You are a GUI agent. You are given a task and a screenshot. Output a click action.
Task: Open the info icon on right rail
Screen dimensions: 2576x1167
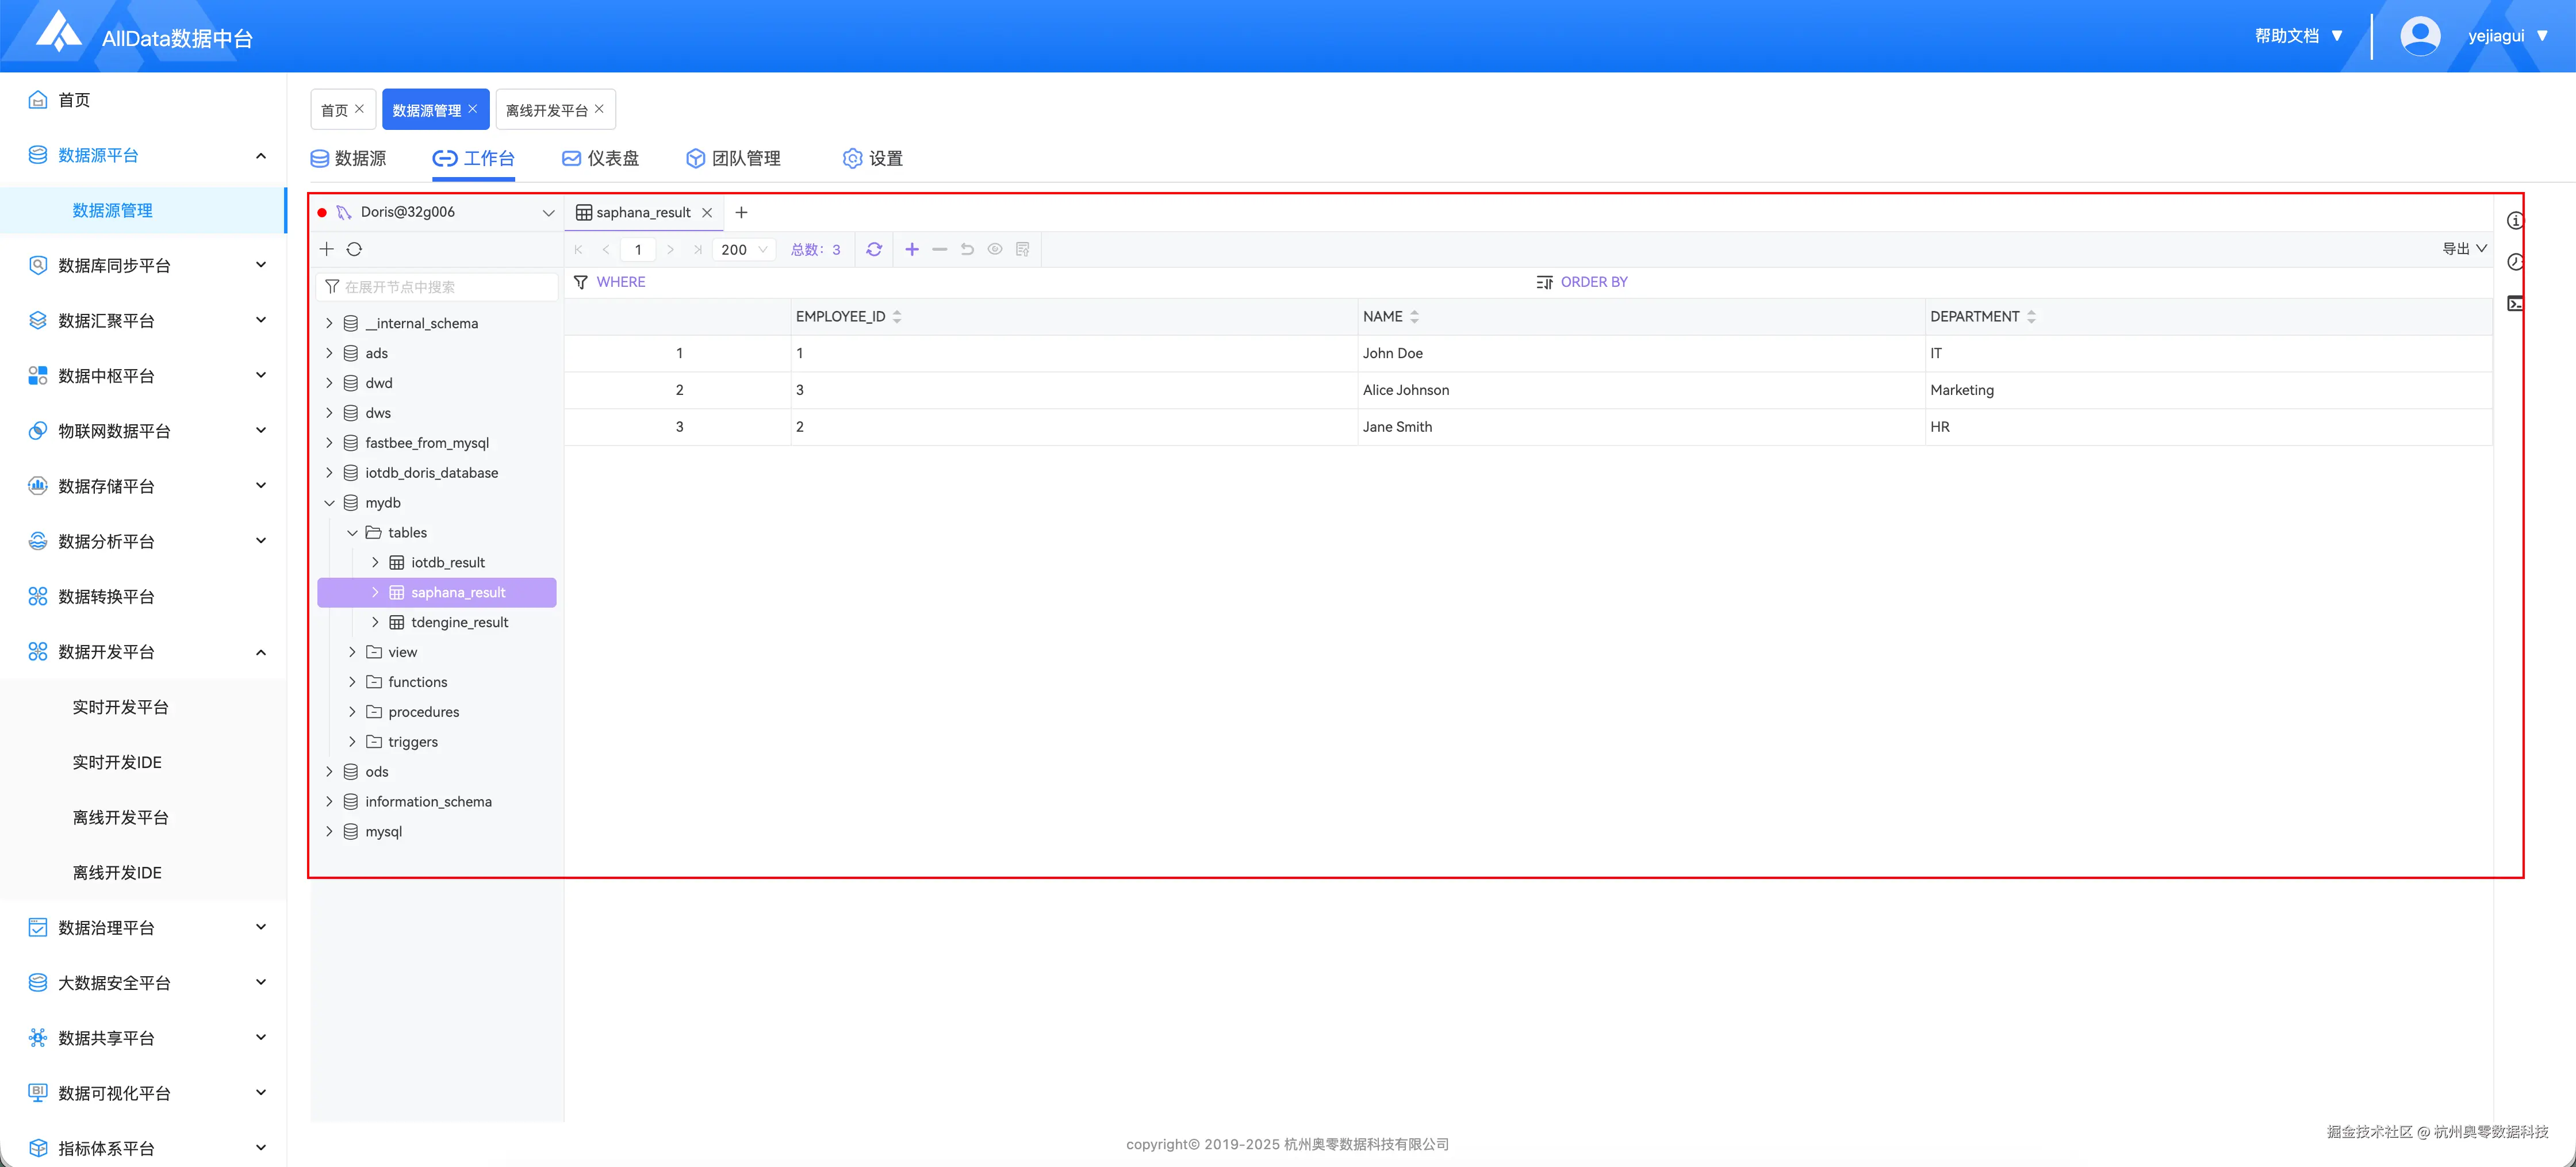[x=2514, y=221]
